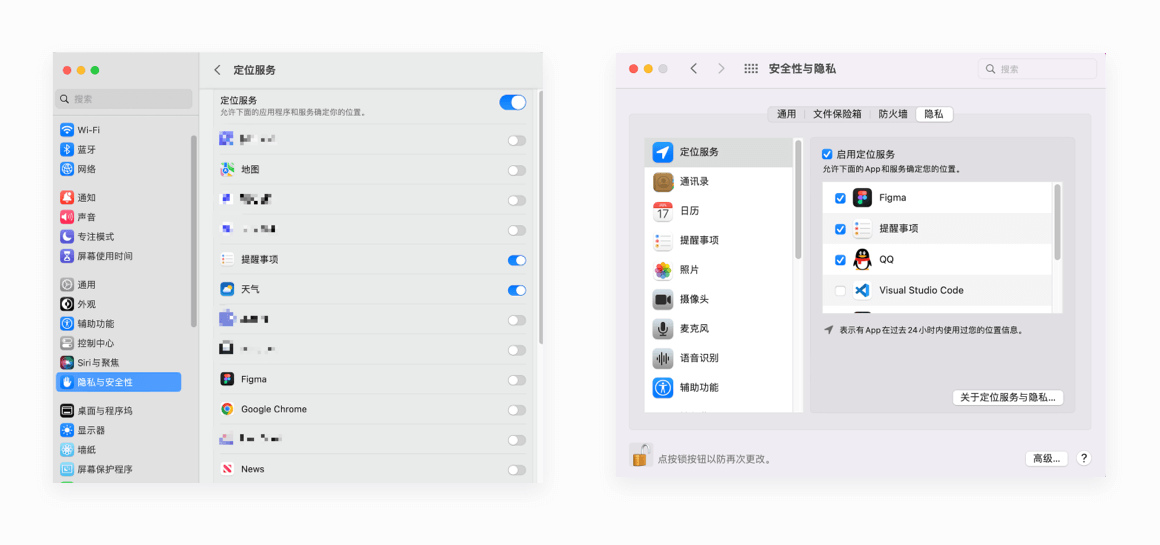The image size is (1160, 545).
Task: Select 摄像头 in the privacy category list
Action: click(x=718, y=299)
